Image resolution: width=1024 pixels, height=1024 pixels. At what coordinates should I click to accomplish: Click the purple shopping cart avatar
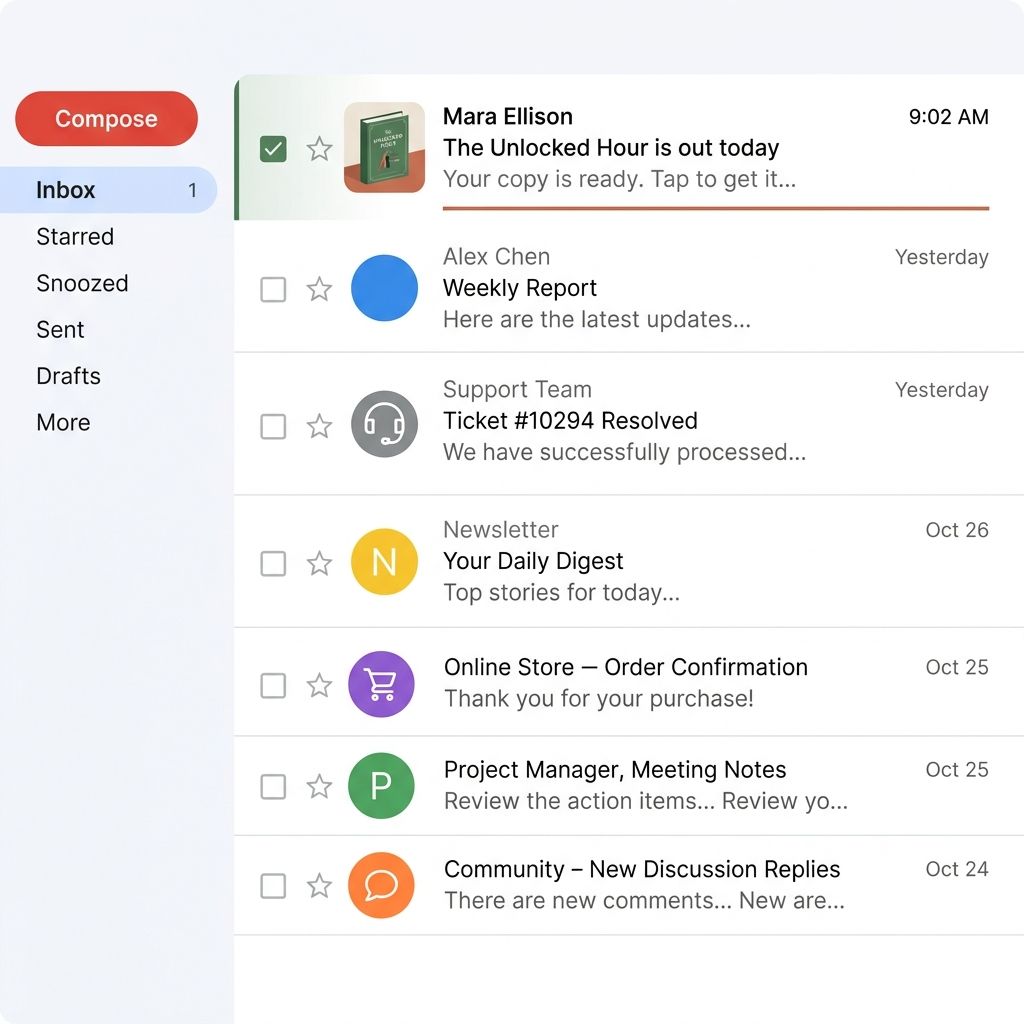point(381,684)
